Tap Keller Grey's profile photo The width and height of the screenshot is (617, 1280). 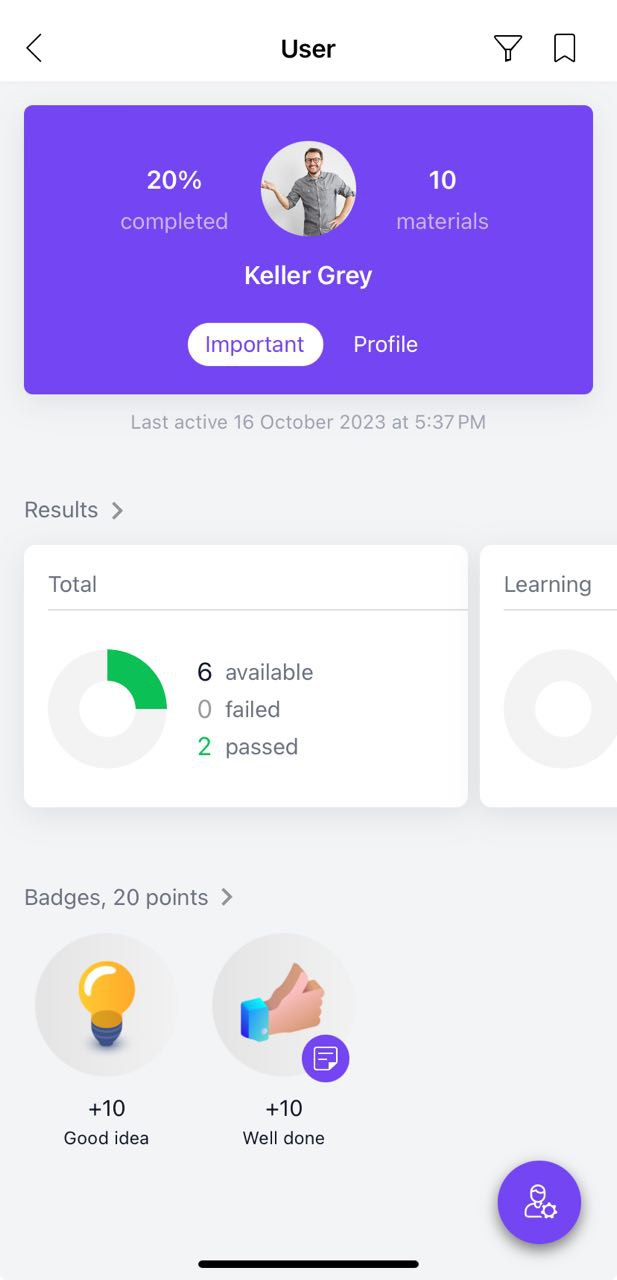click(308, 188)
